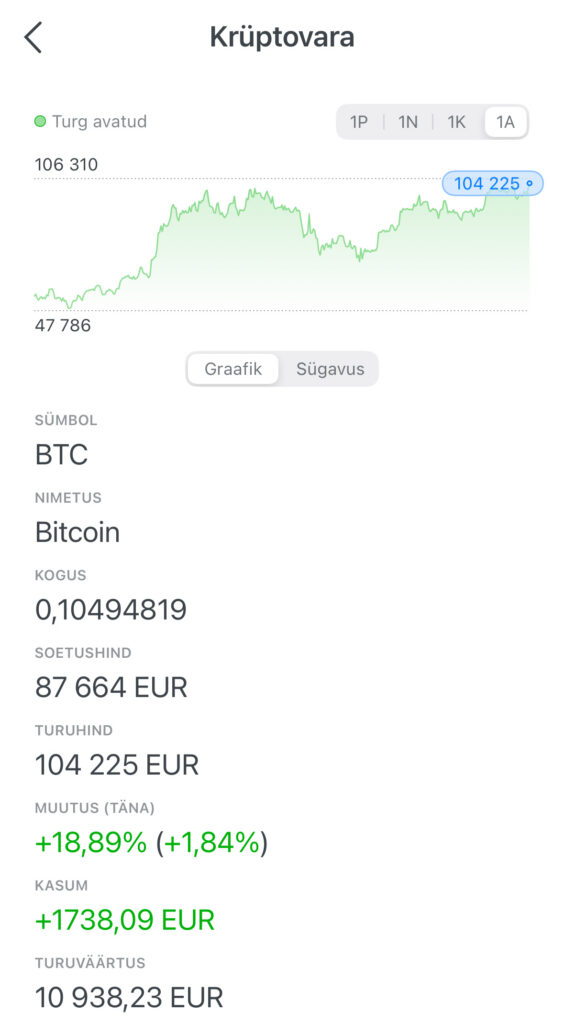Tap the 0,10494819 quantity value
This screenshot has height=1024, width=564.
pyautogui.click(x=111, y=610)
